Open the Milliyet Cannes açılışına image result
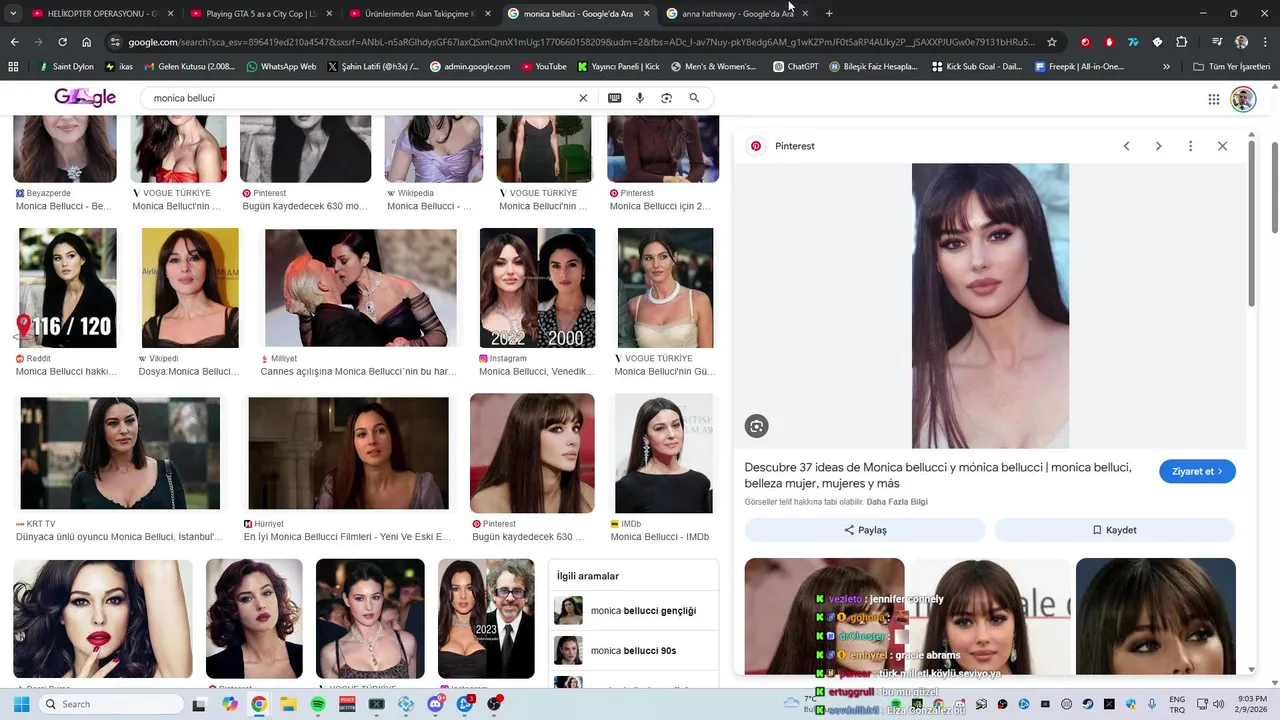 [x=360, y=288]
